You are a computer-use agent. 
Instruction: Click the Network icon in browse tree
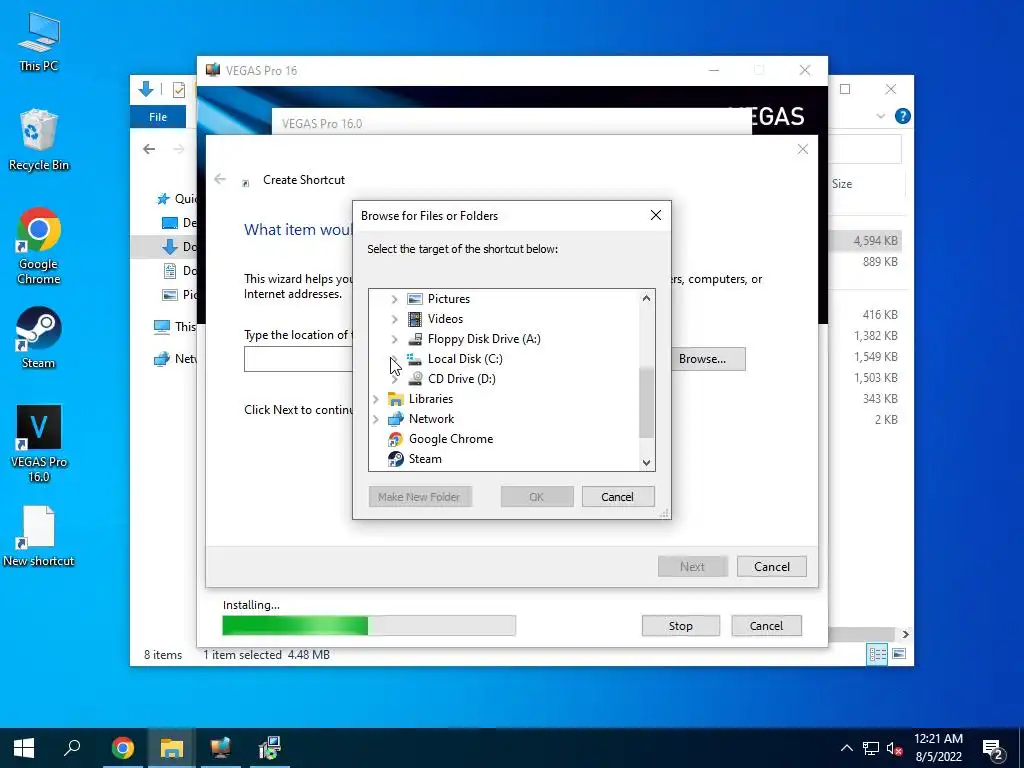coord(396,419)
